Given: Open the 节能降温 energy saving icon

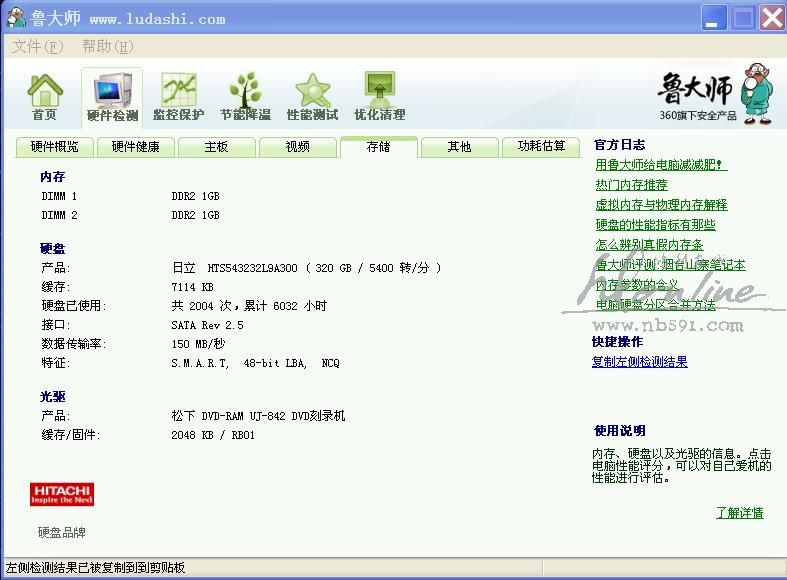Looking at the screenshot, I should tap(245, 97).
